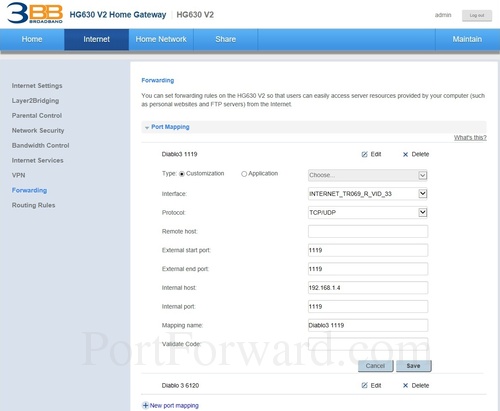This screenshot has width=500, height=411.
Task: Click the Validate Code input field
Action: tap(368, 344)
